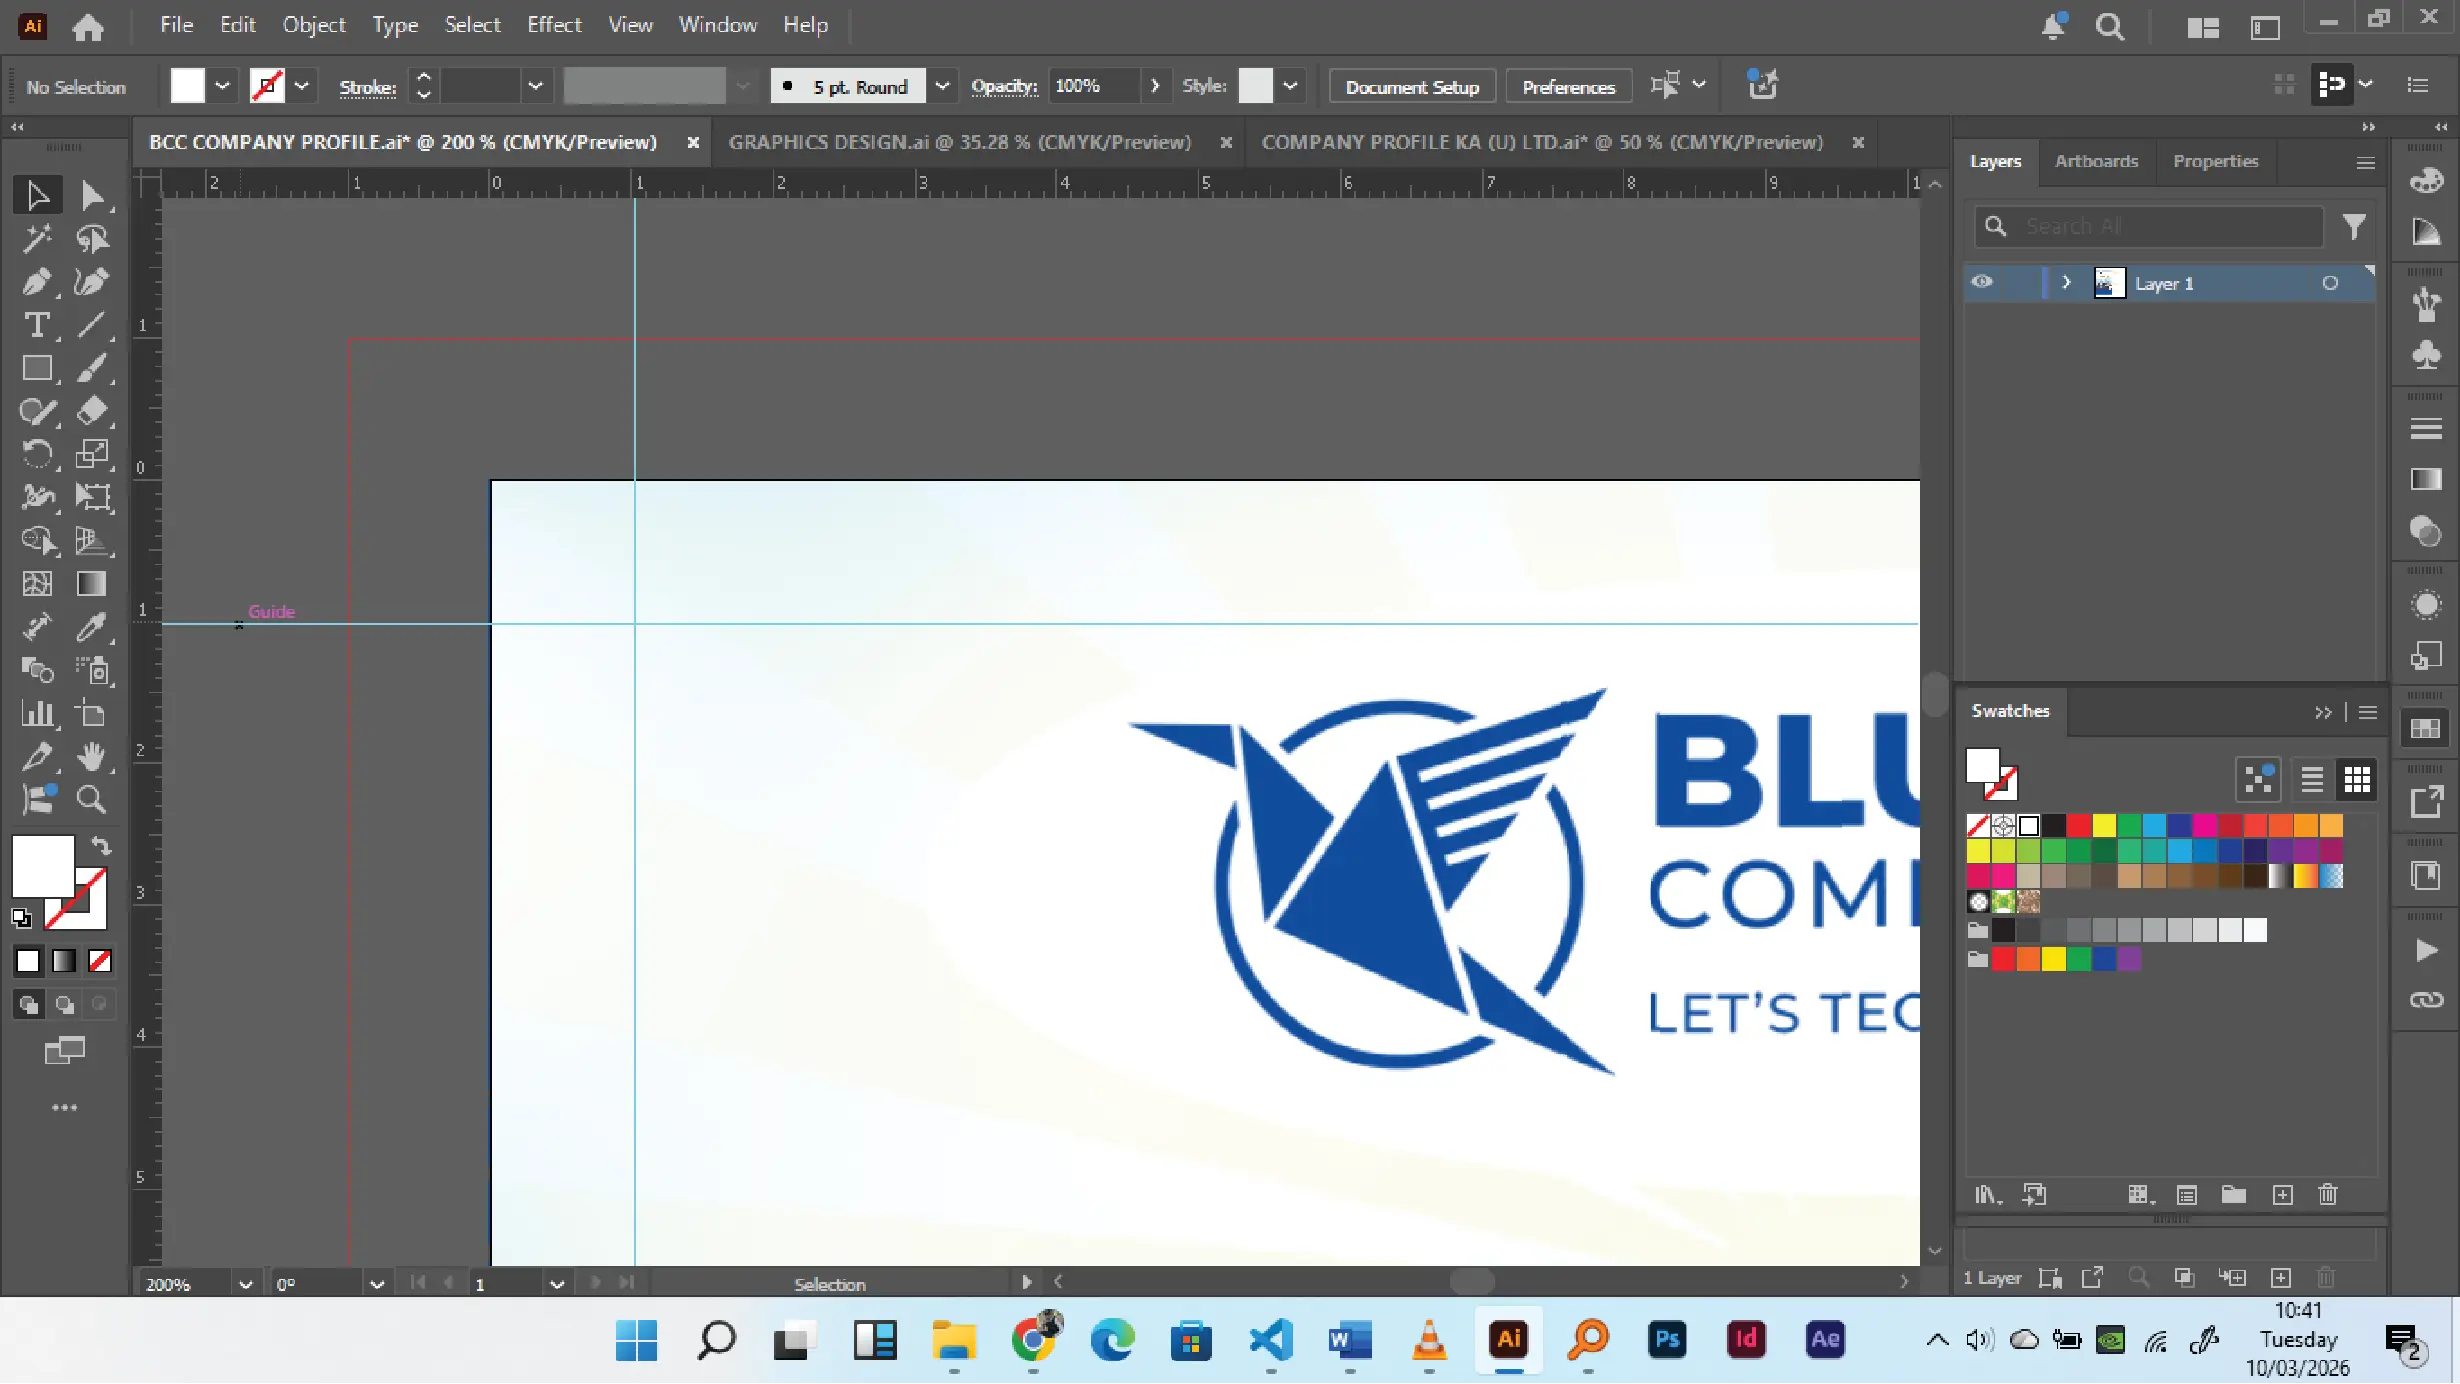
Task: Set paint mode to None
Action: click(100, 961)
